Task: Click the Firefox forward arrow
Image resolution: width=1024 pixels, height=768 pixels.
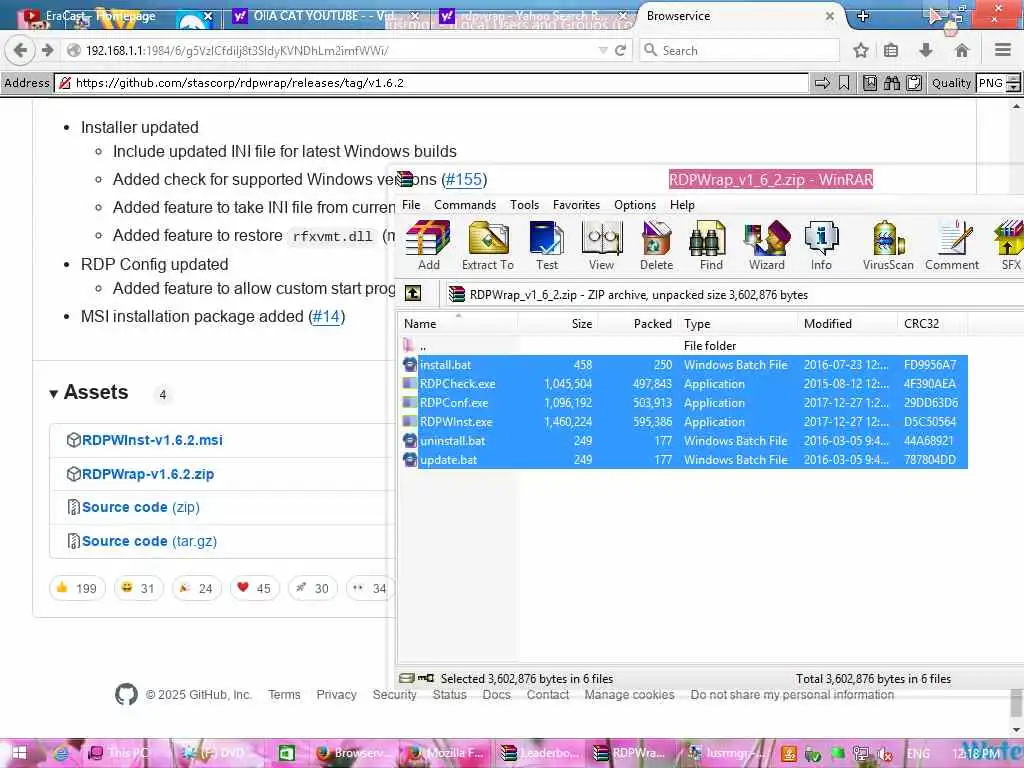Action: [x=48, y=50]
